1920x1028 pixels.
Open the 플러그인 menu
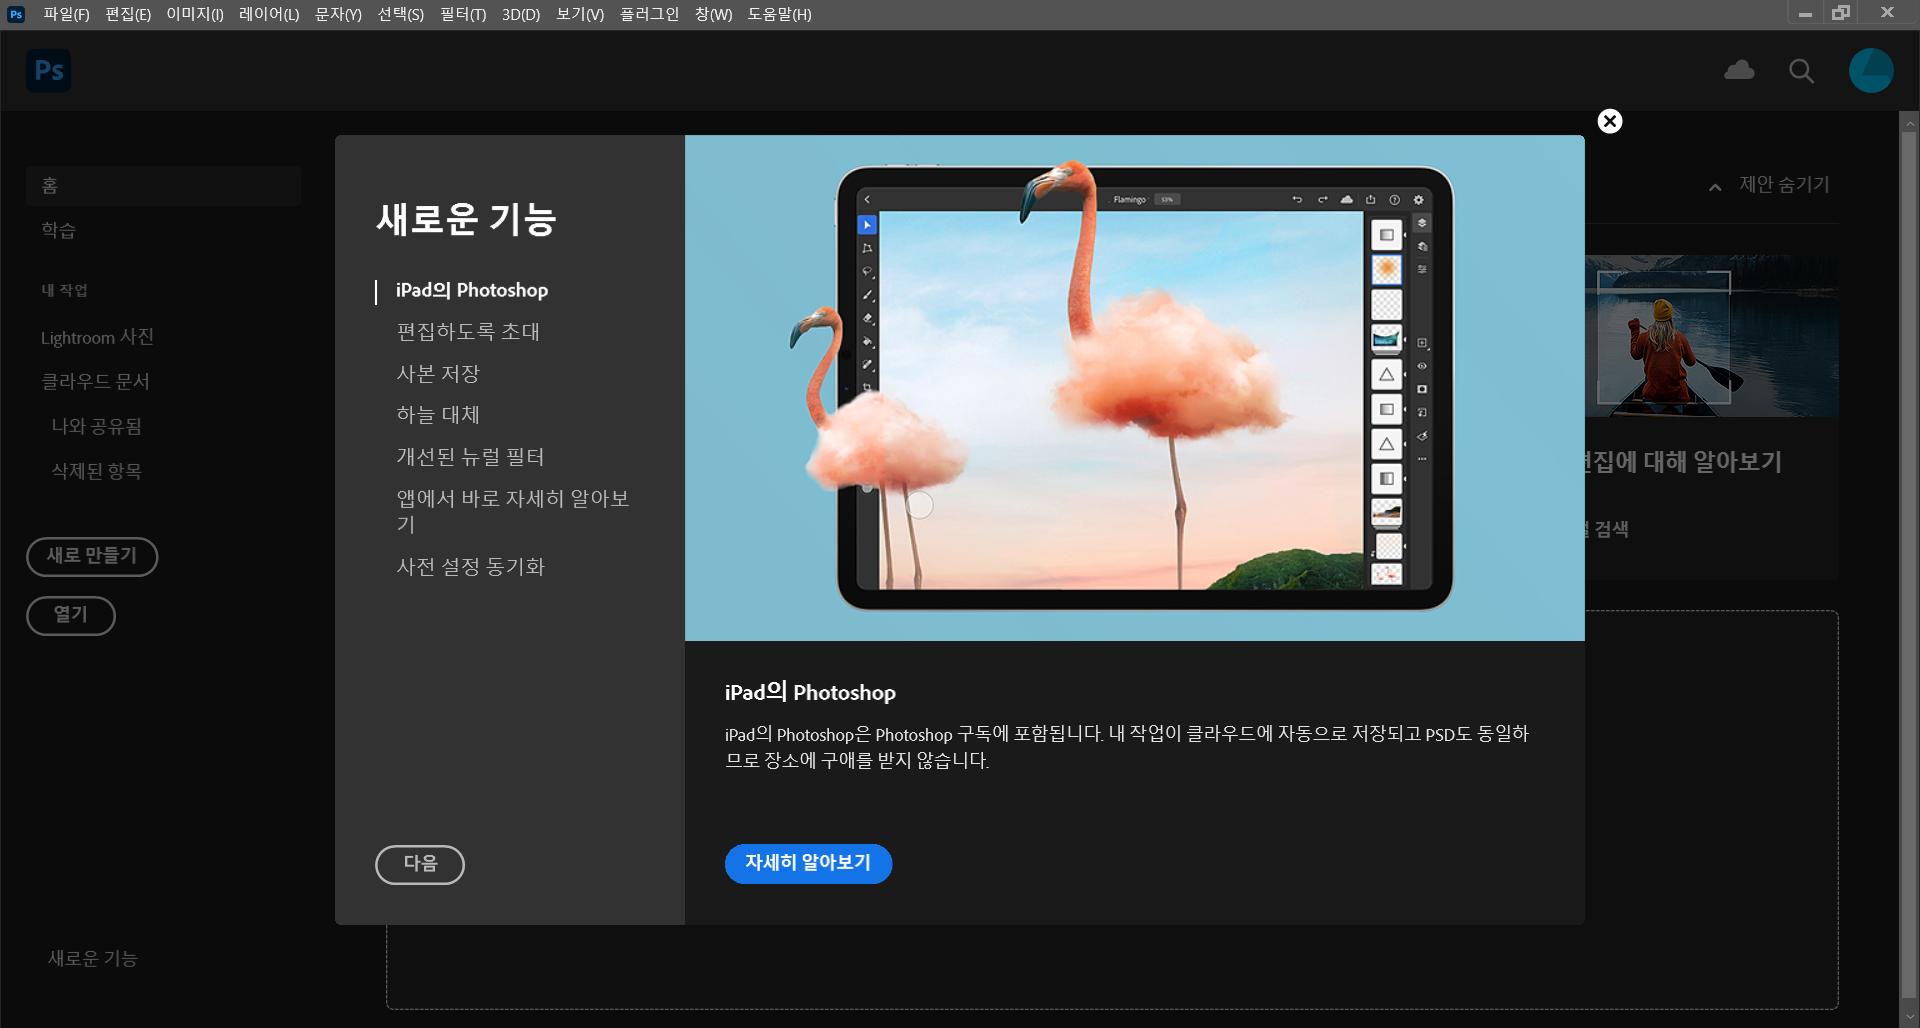[x=649, y=14]
